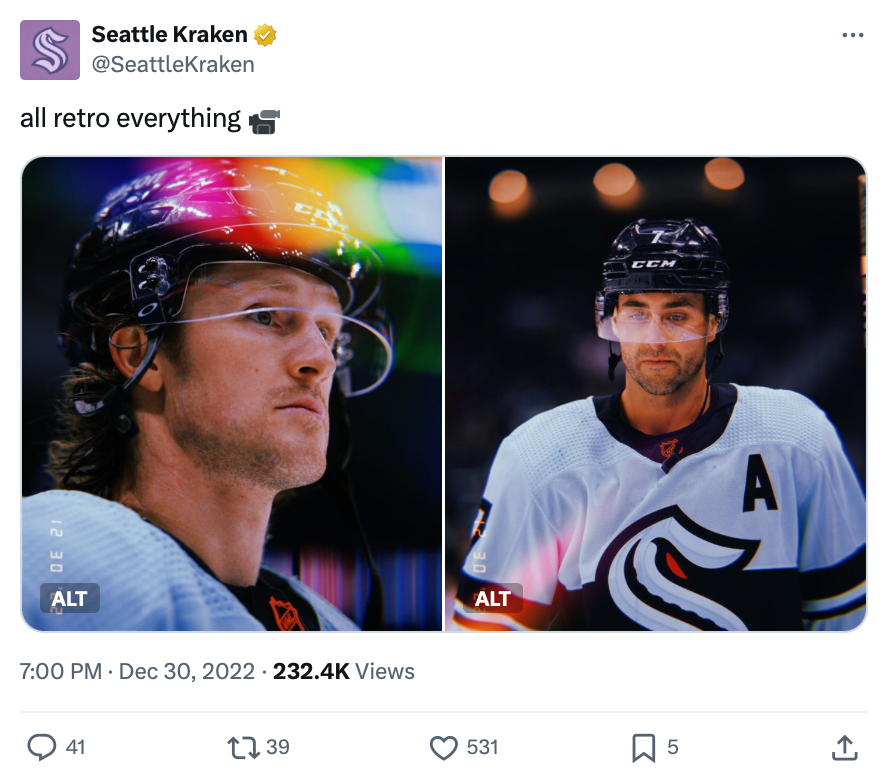
Task: Open the three-dot more options menu
Action: tap(853, 35)
